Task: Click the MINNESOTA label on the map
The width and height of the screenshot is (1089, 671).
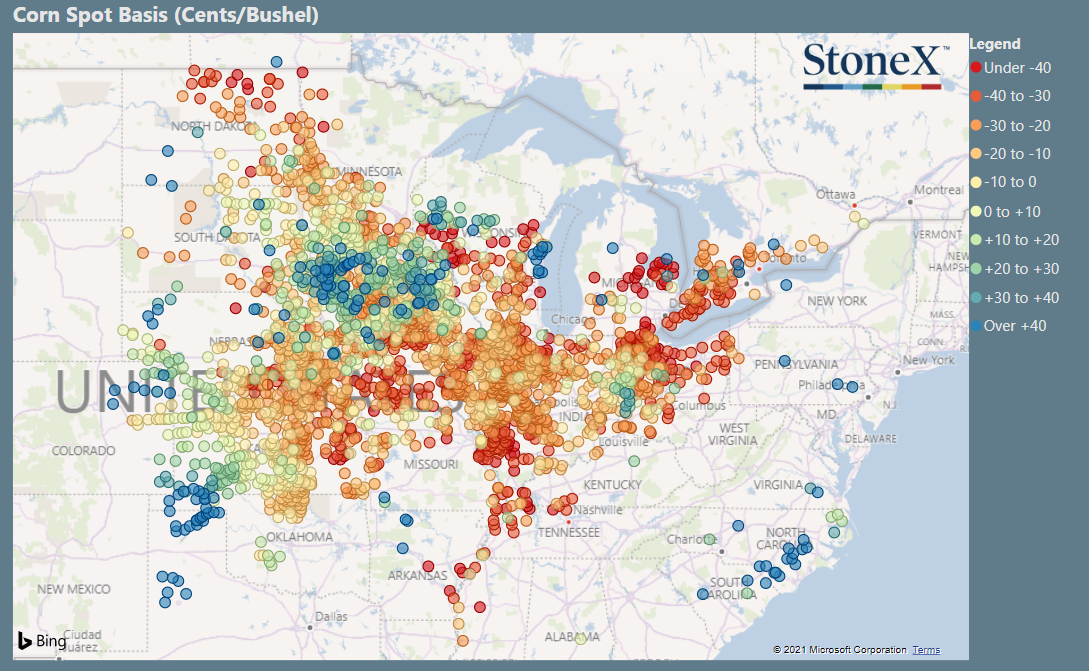Action: [x=369, y=172]
